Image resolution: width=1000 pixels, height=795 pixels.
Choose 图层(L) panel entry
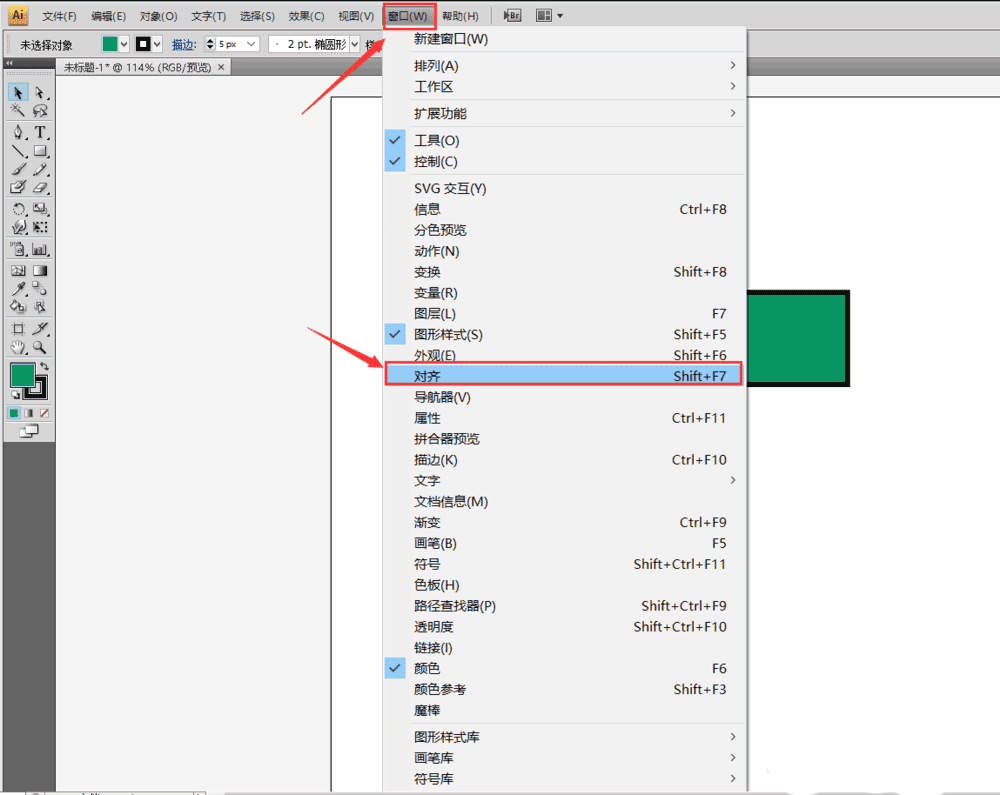(563, 314)
